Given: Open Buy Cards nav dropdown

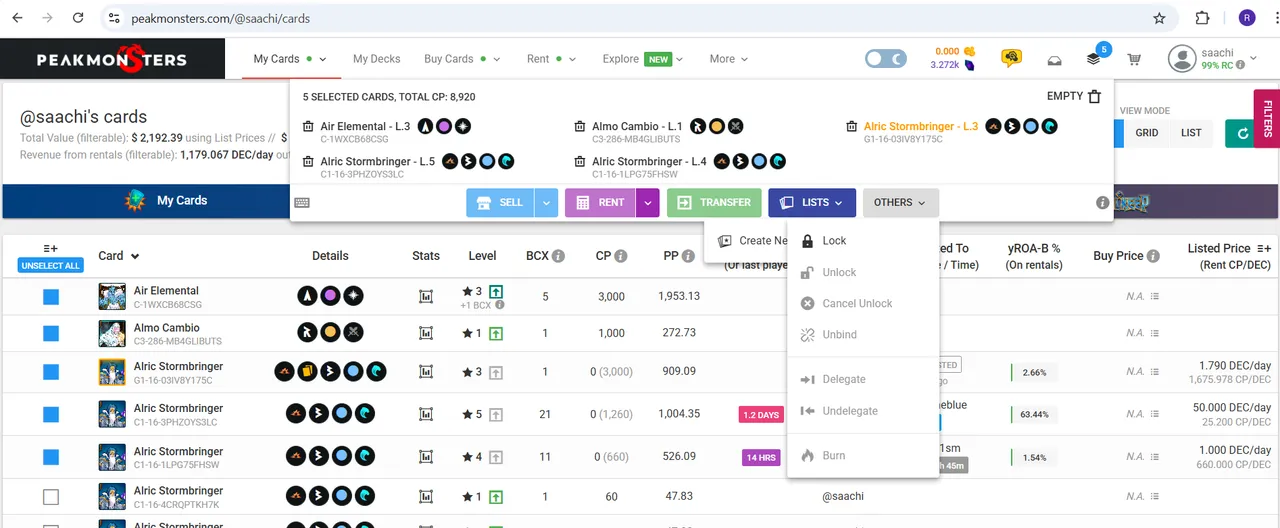Looking at the screenshot, I should (x=461, y=59).
